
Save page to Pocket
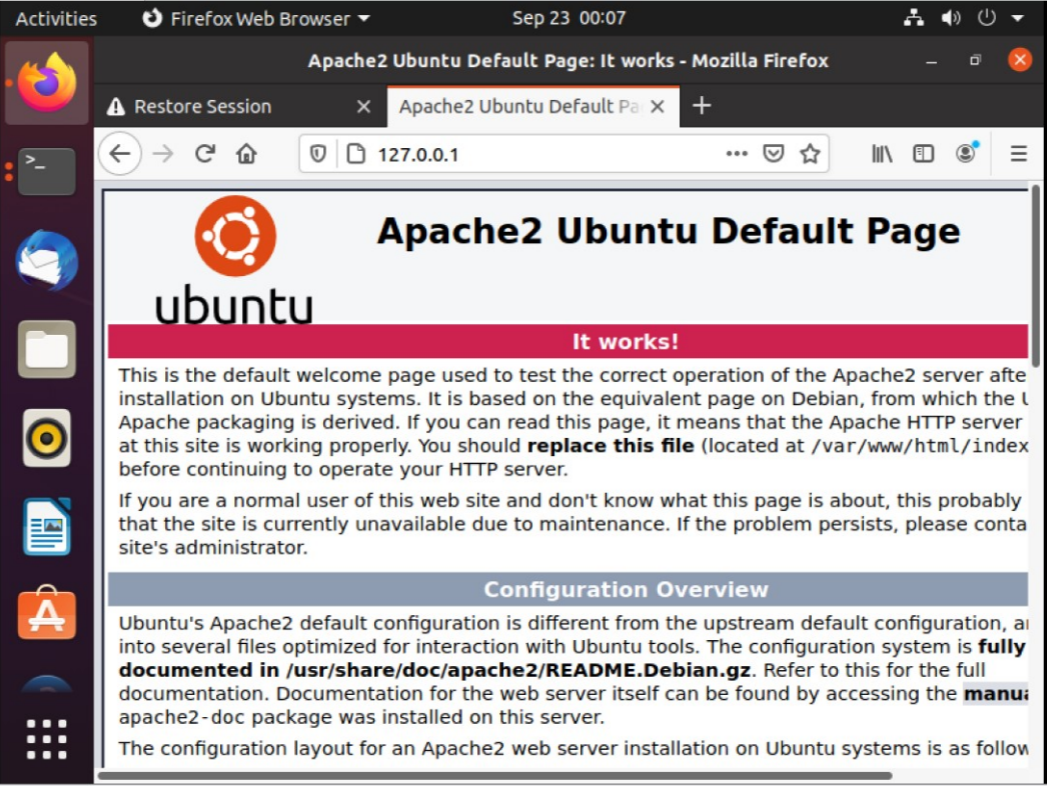[x=773, y=154]
